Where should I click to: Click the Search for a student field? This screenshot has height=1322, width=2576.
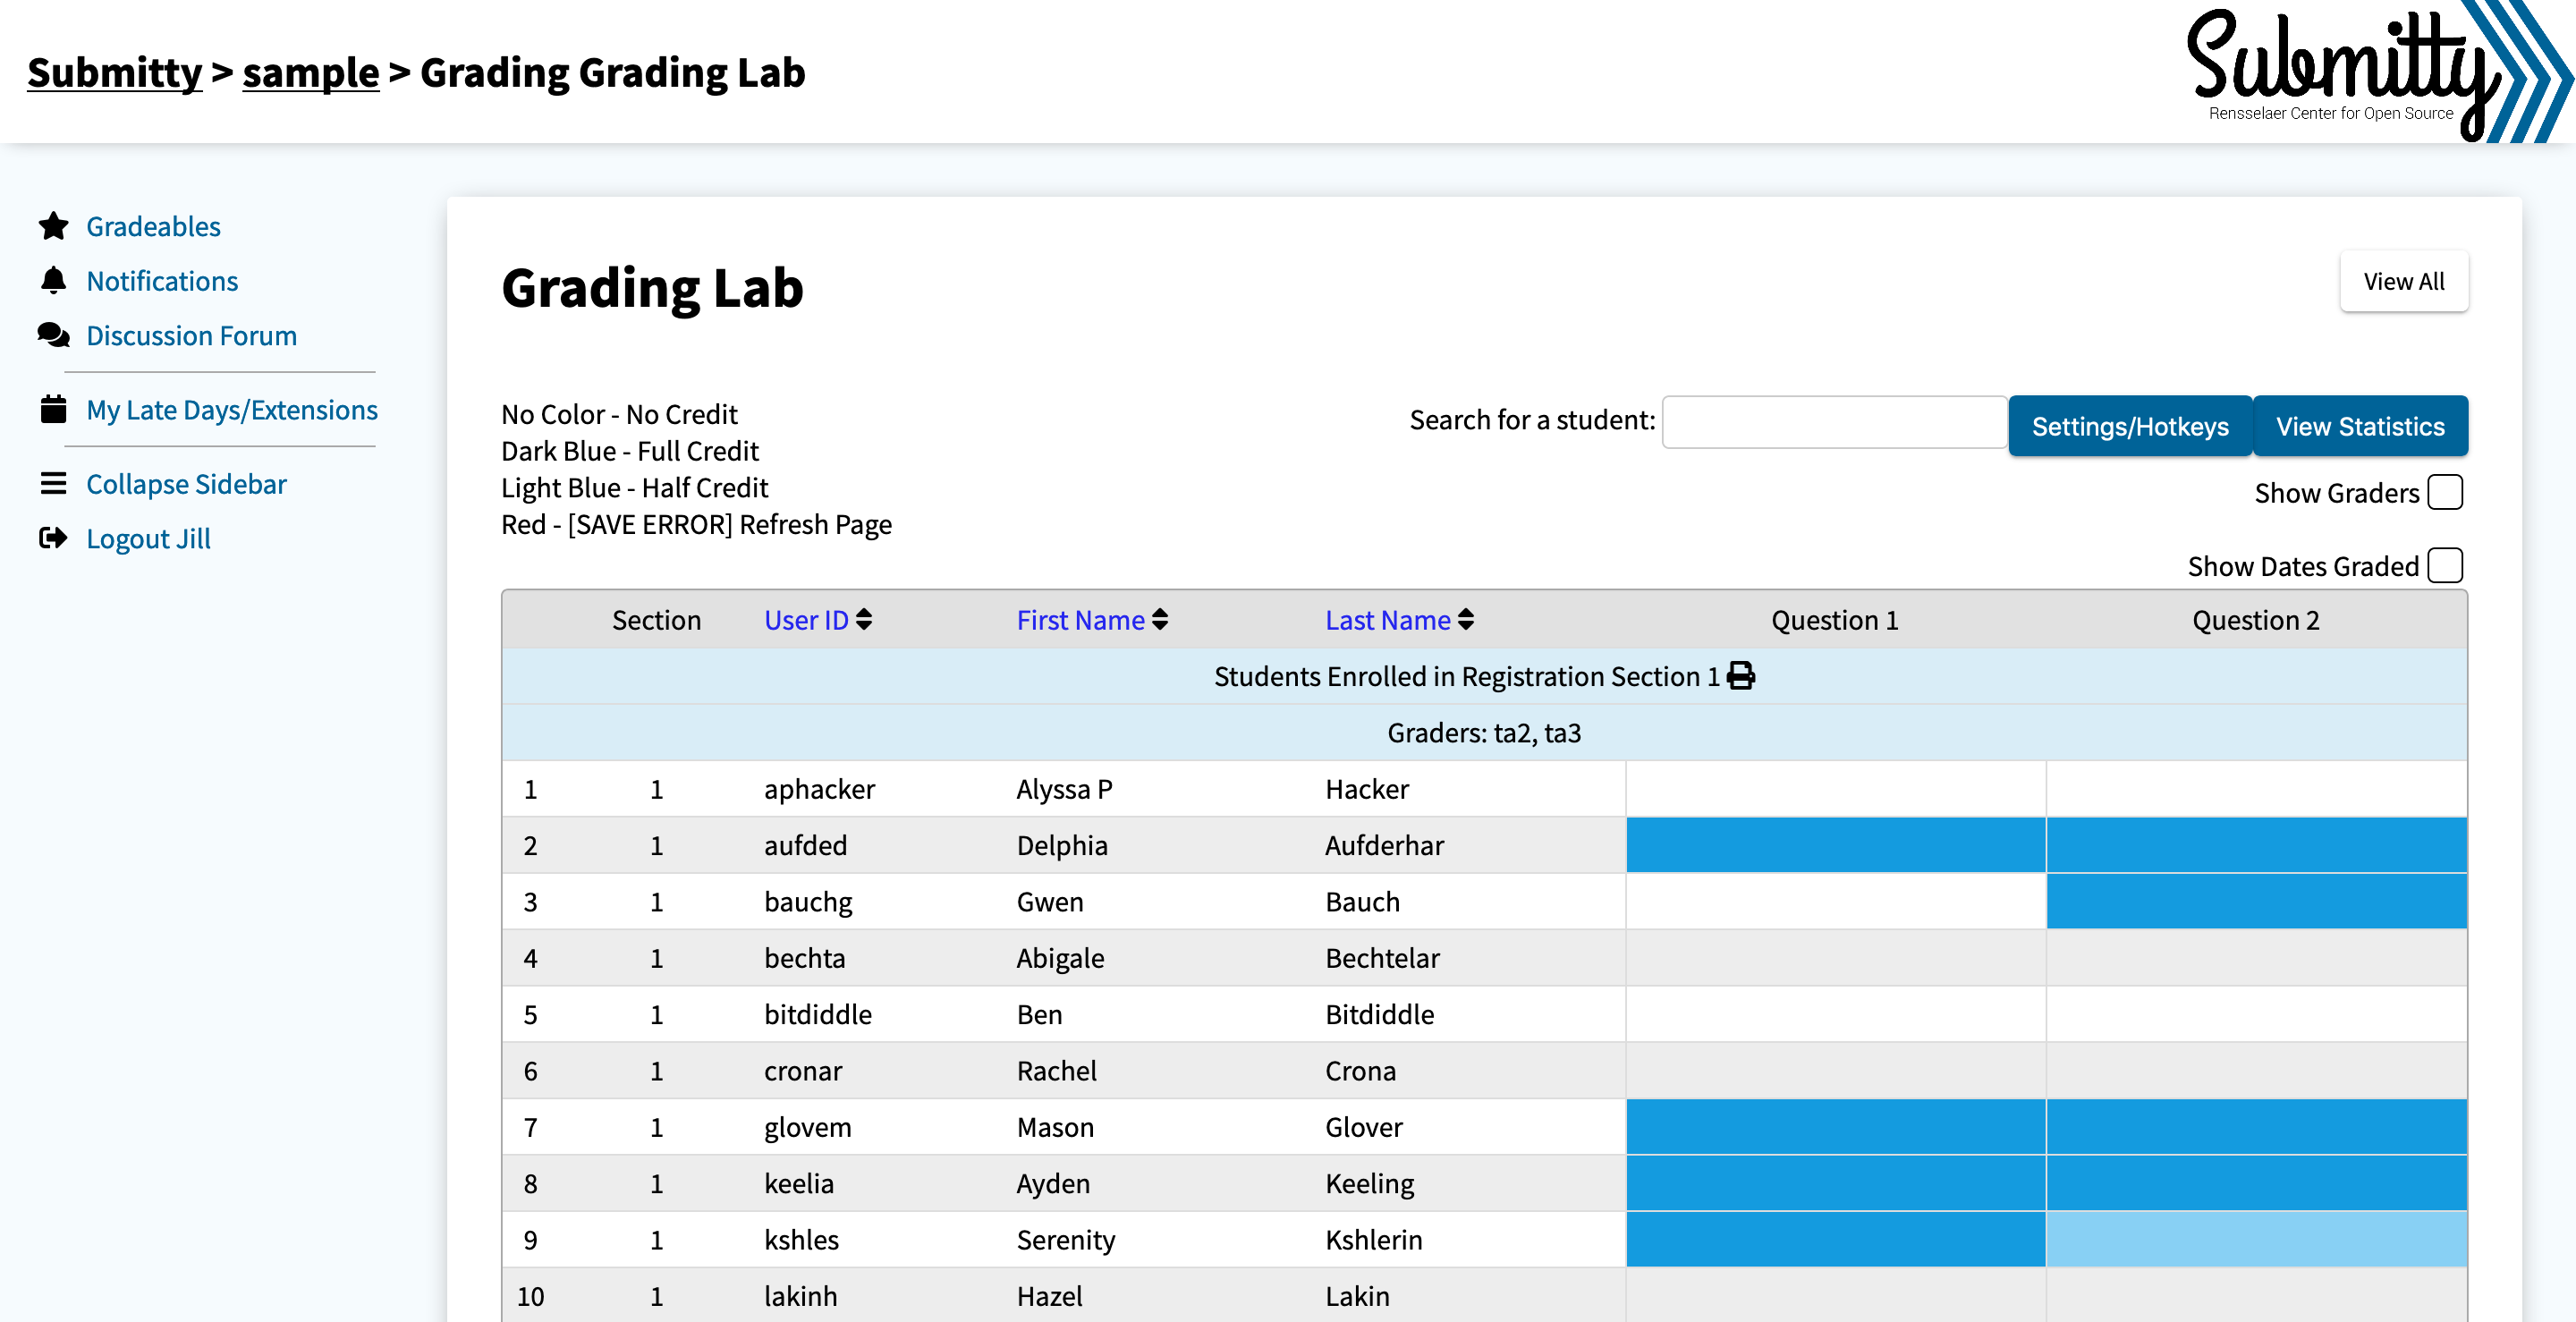[x=1834, y=422]
